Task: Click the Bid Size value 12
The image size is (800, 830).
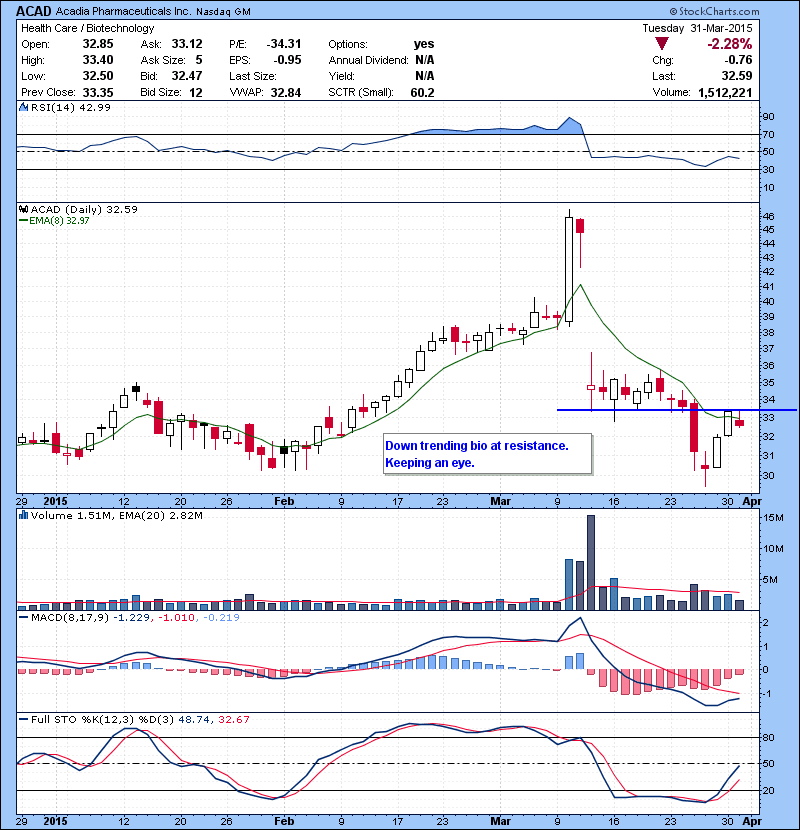Action: pos(196,93)
